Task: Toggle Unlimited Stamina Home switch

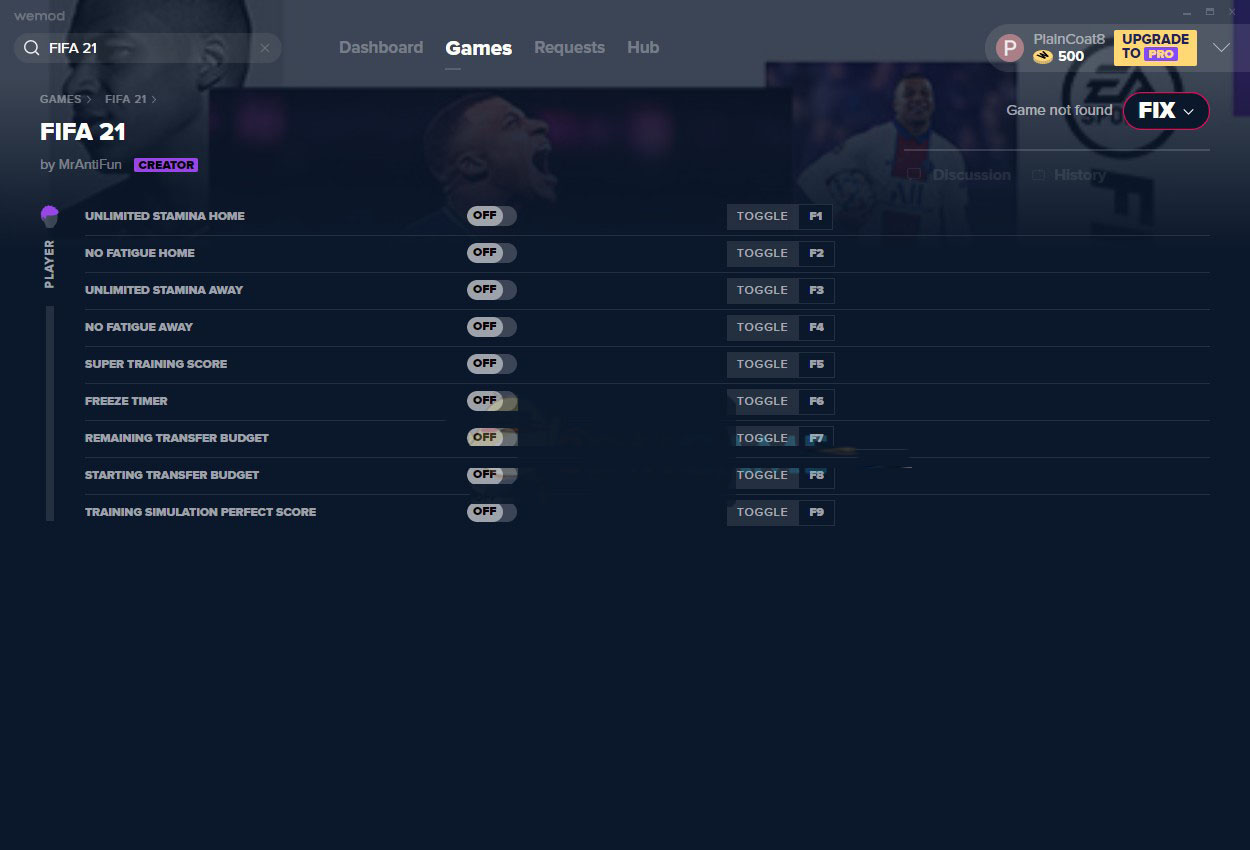Action: [492, 216]
